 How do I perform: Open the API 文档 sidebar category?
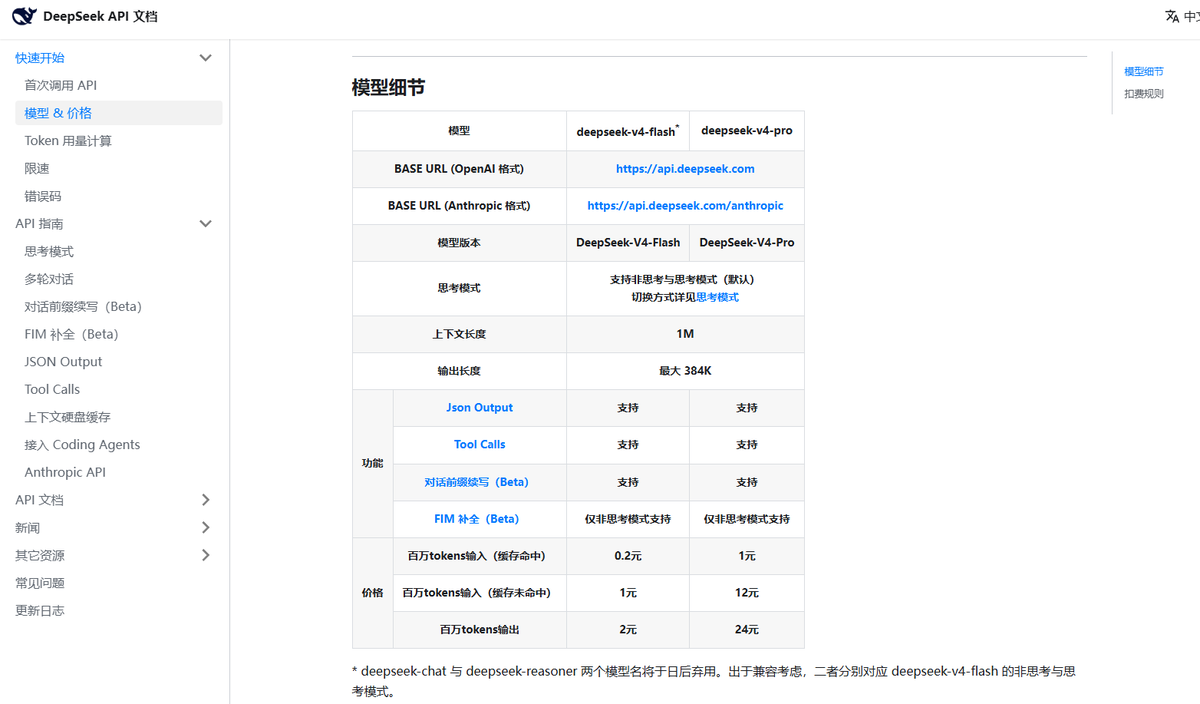(39, 500)
